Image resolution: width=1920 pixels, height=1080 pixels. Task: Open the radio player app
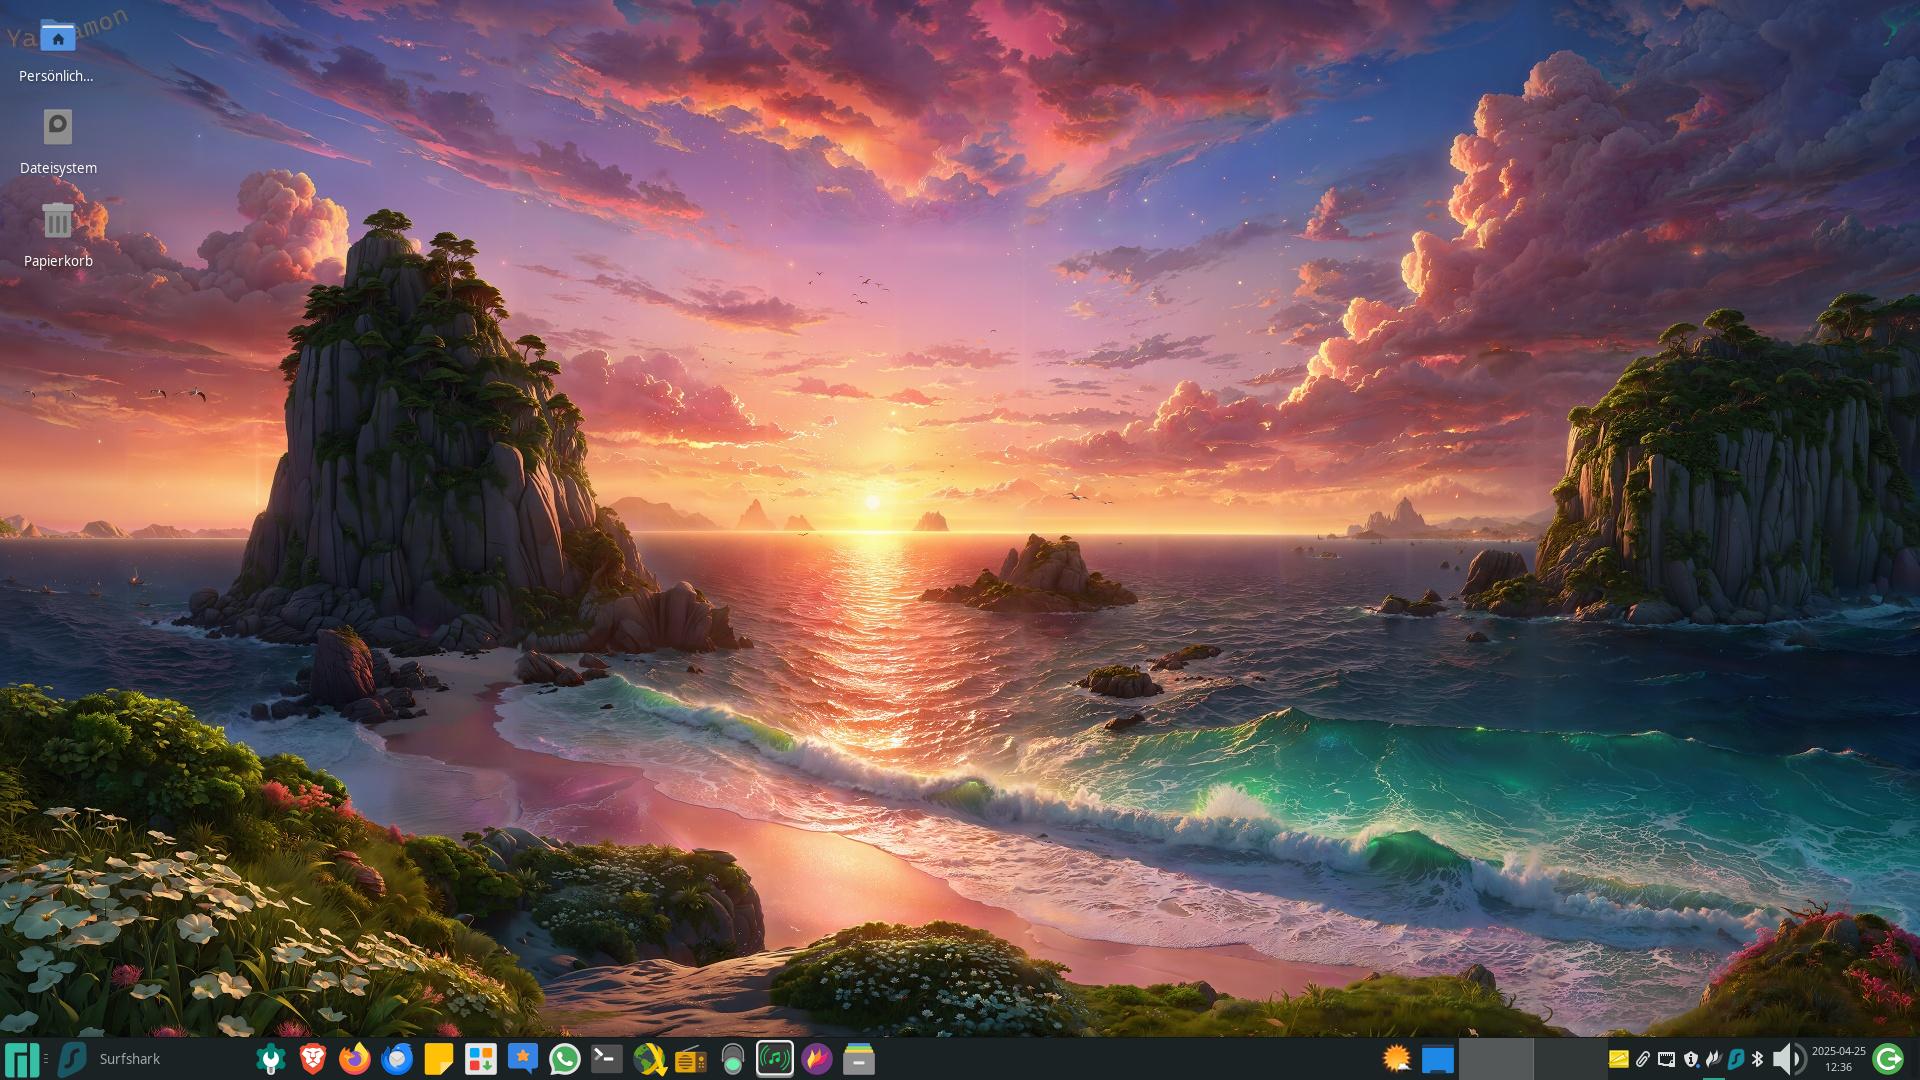(691, 1059)
